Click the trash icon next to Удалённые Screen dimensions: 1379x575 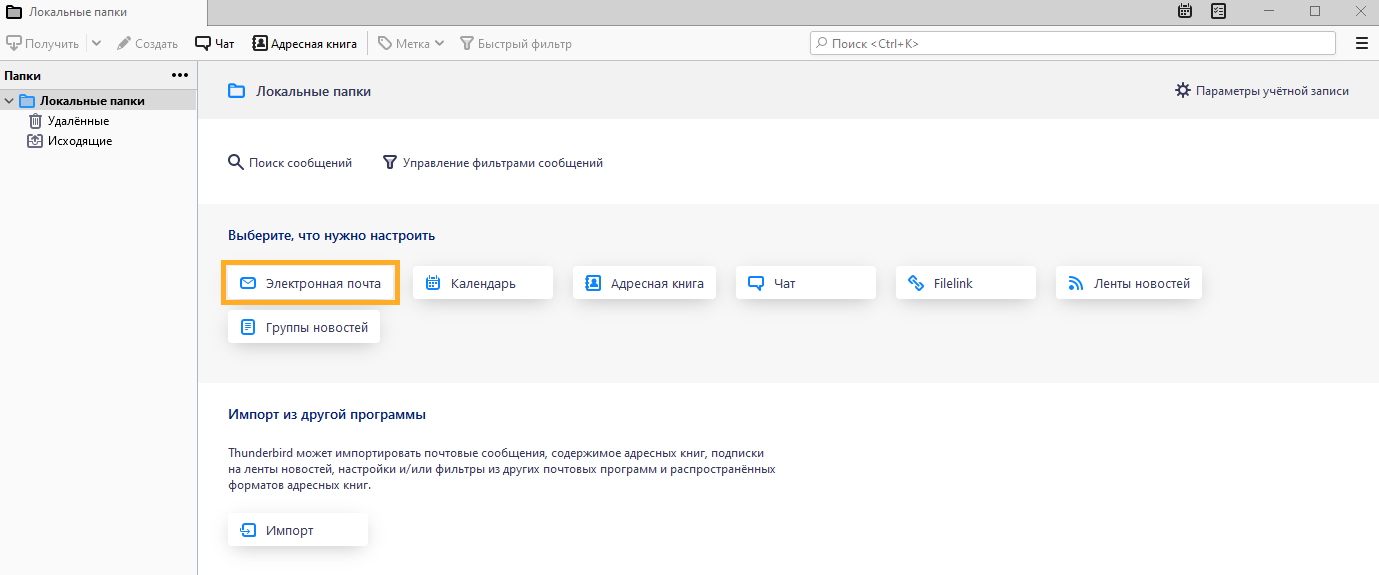35,121
